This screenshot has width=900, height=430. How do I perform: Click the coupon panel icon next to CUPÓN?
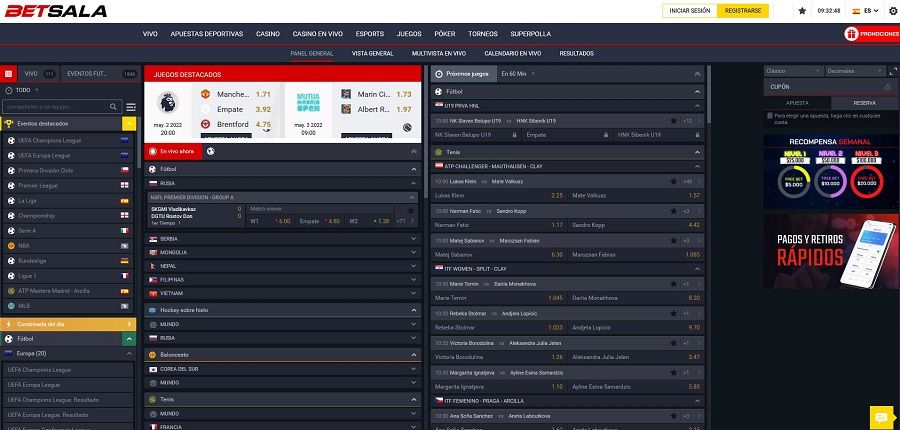coord(888,87)
